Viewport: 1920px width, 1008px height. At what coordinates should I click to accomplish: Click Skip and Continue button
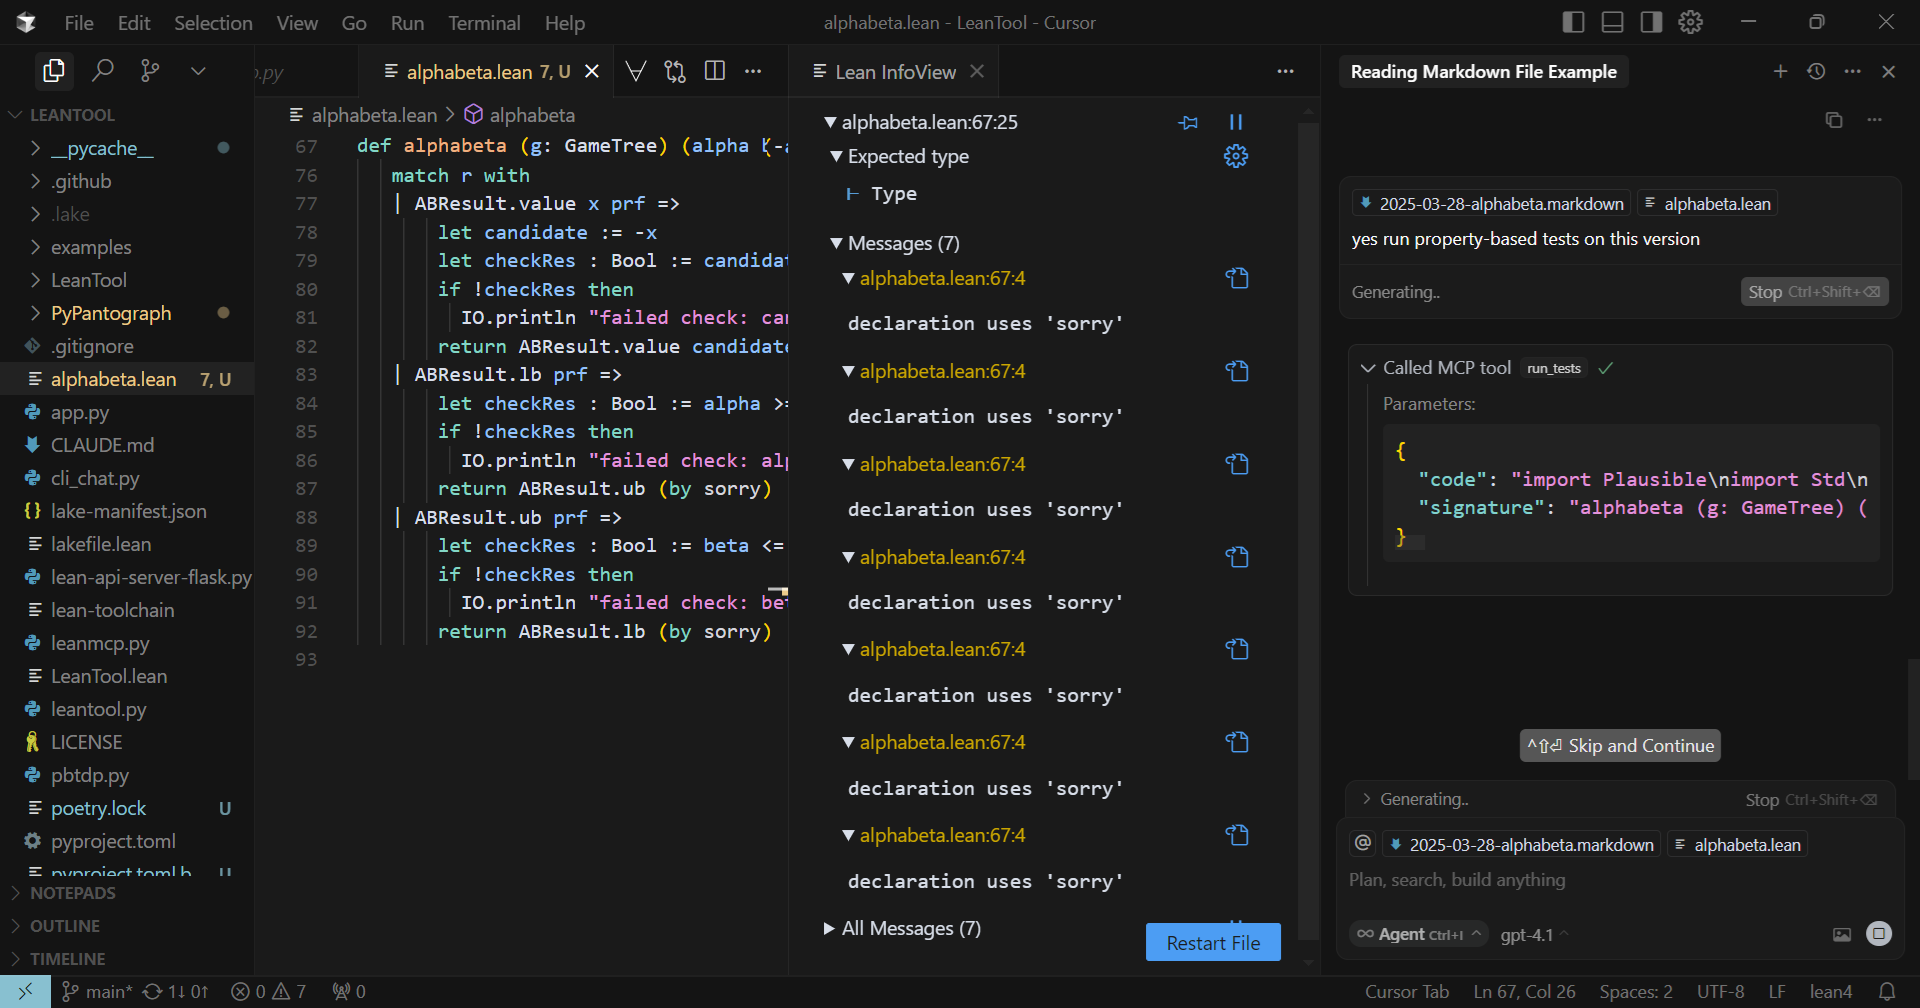(x=1620, y=745)
